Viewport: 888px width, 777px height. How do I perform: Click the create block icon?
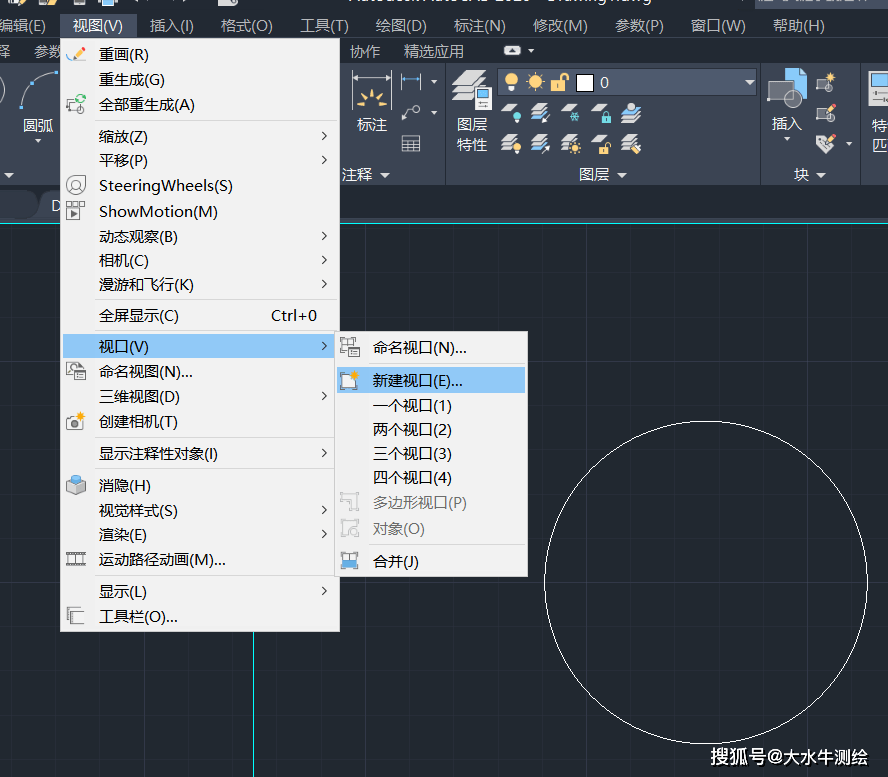[x=826, y=83]
